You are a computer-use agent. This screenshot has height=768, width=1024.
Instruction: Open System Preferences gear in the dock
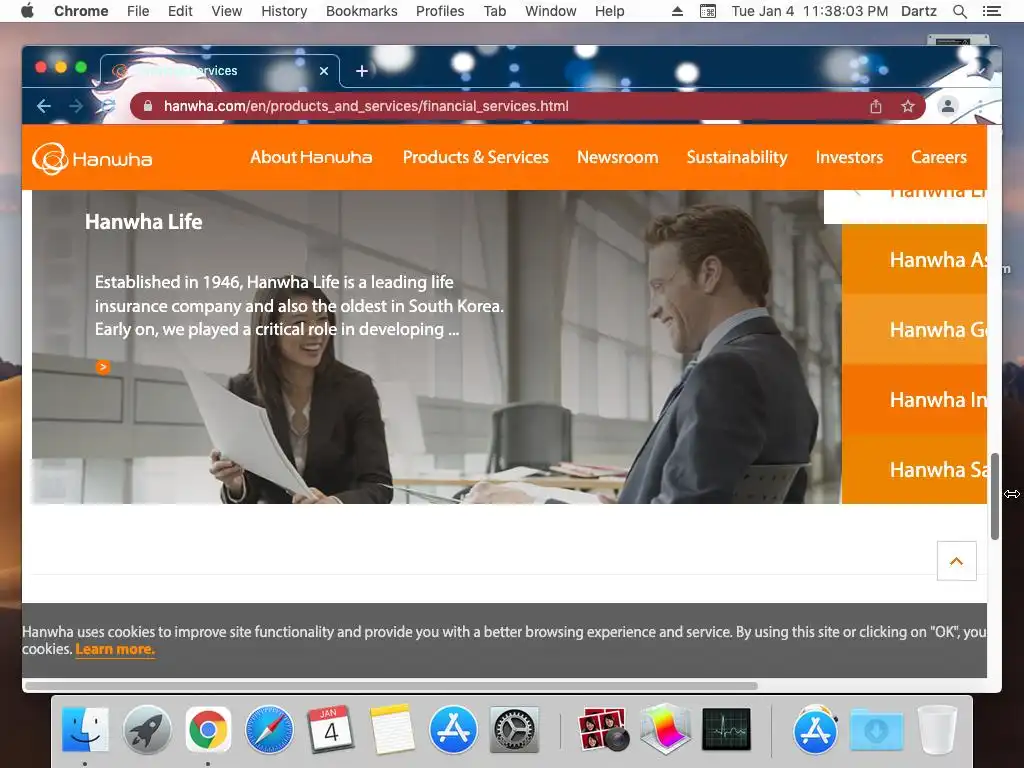click(514, 729)
